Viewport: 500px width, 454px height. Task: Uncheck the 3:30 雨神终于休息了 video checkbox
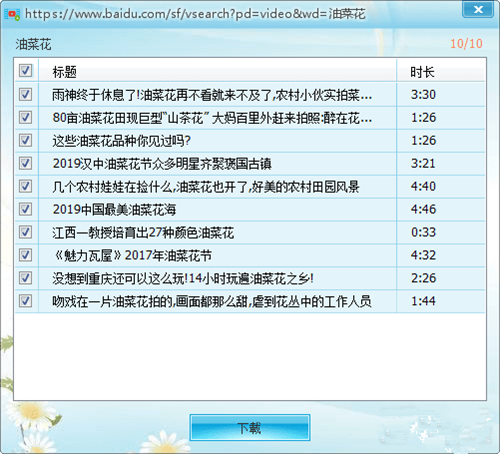(x=25, y=95)
